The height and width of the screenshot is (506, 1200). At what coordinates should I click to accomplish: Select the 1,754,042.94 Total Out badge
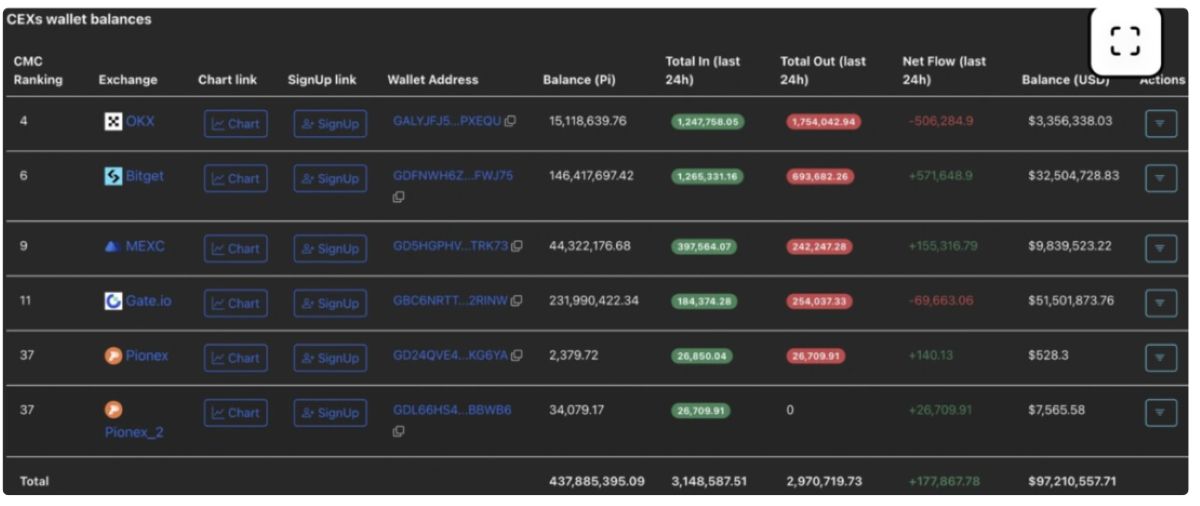[x=823, y=122]
